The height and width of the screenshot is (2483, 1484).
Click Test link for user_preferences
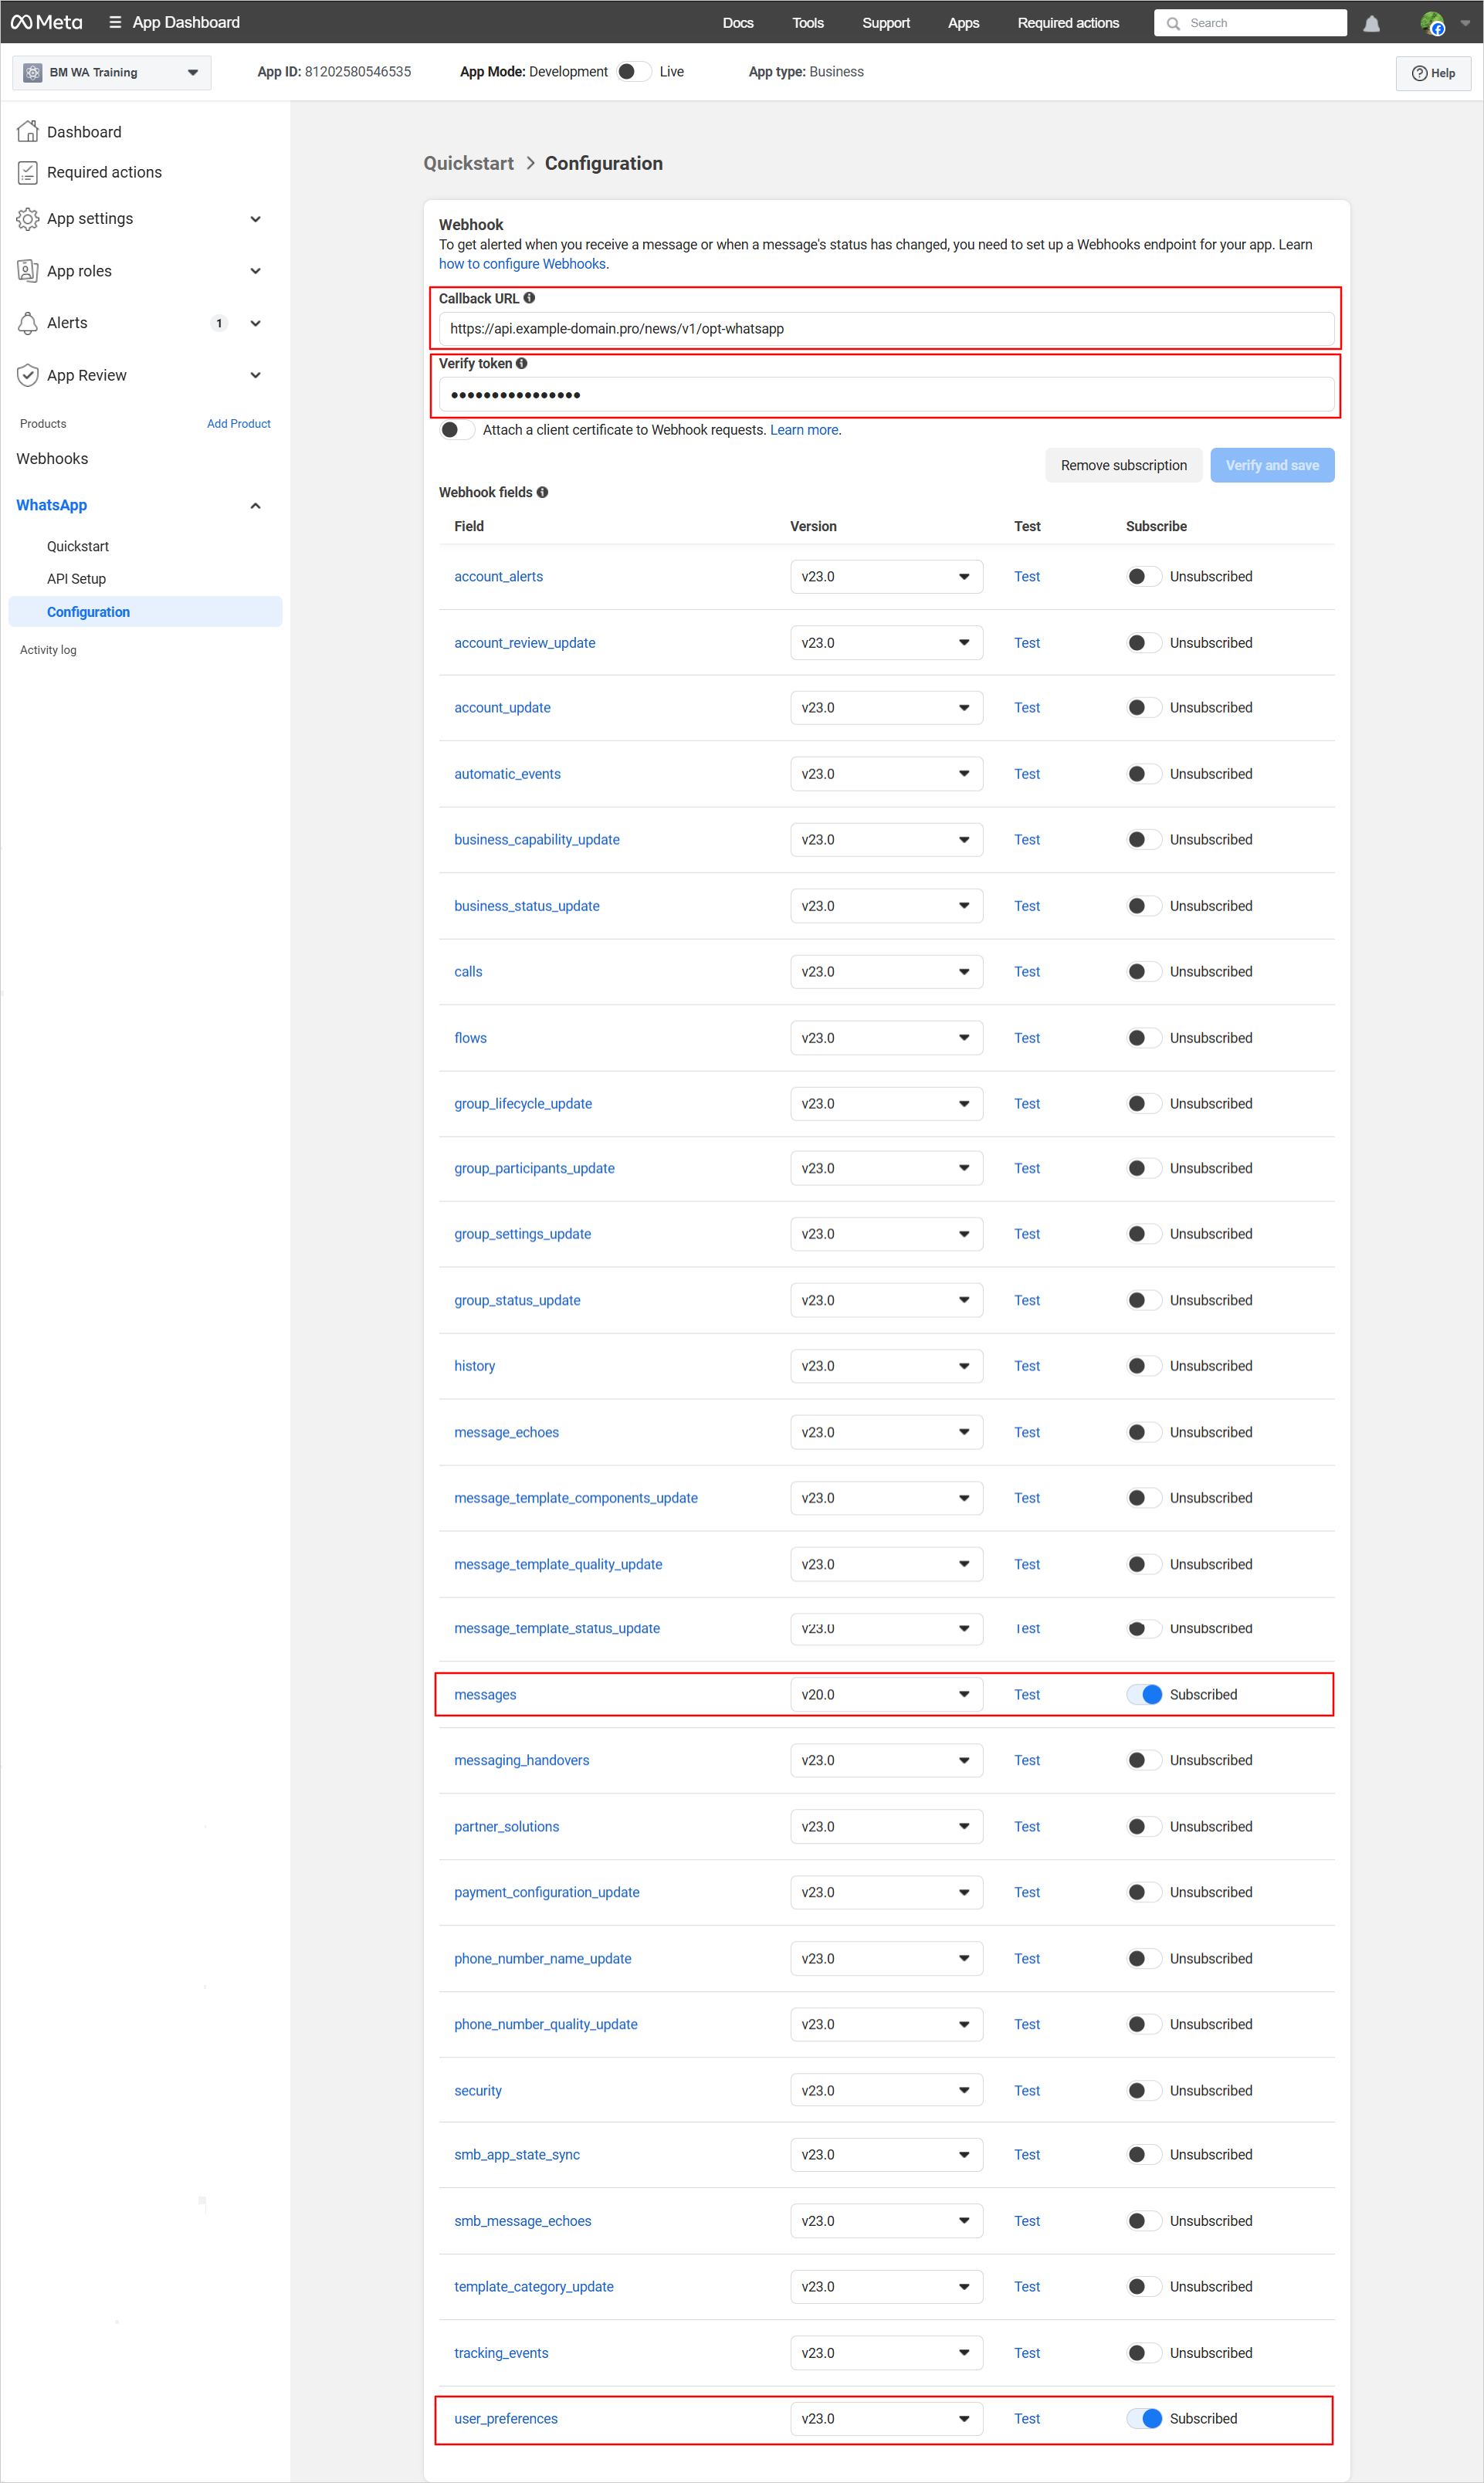coord(1027,2418)
